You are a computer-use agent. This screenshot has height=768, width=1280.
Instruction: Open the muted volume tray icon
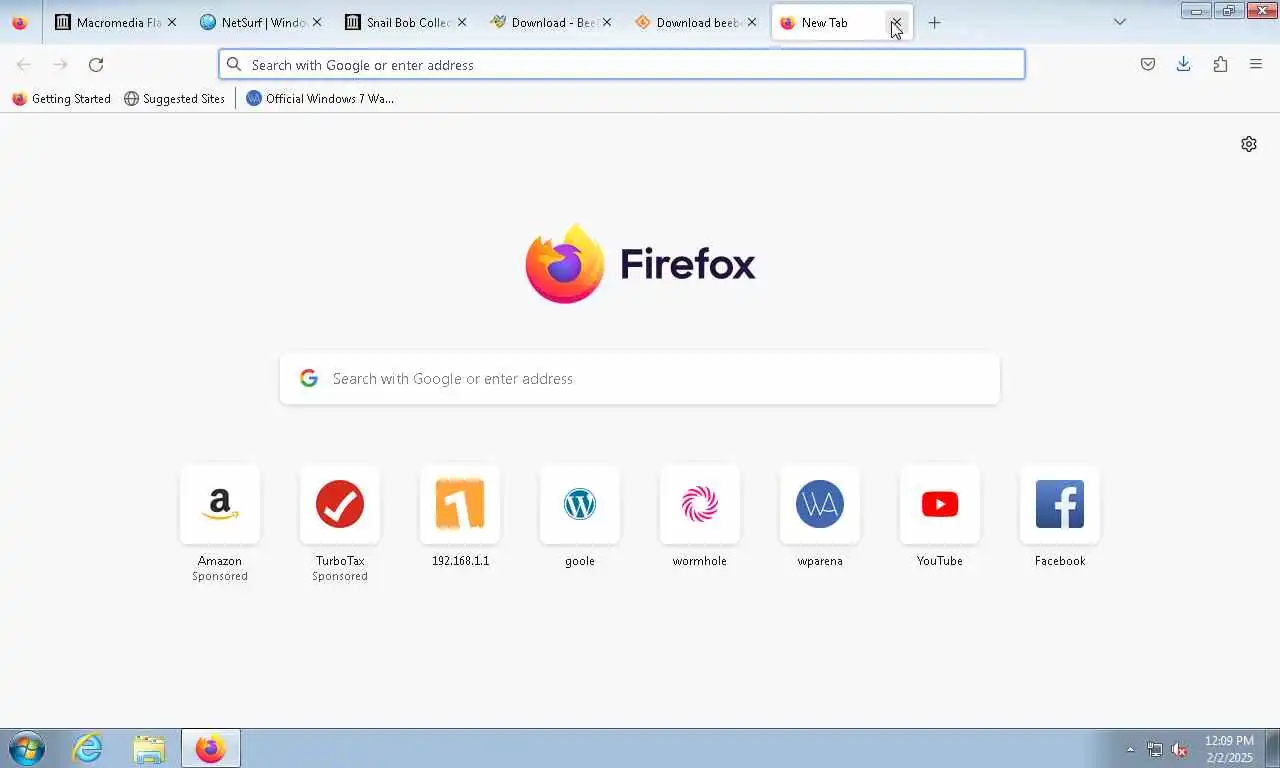[x=1180, y=749]
